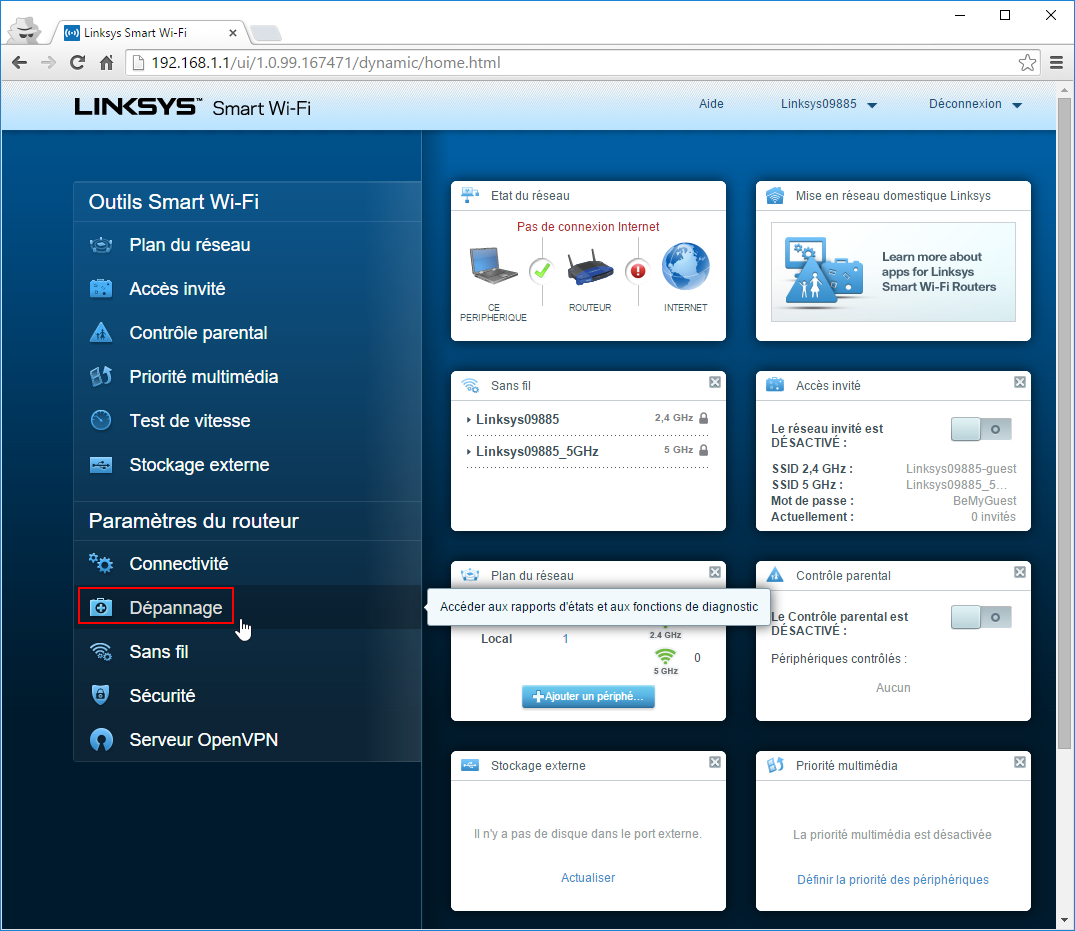Click the Plan du réseau sidebar icon
The height and width of the screenshot is (931, 1075).
point(101,245)
